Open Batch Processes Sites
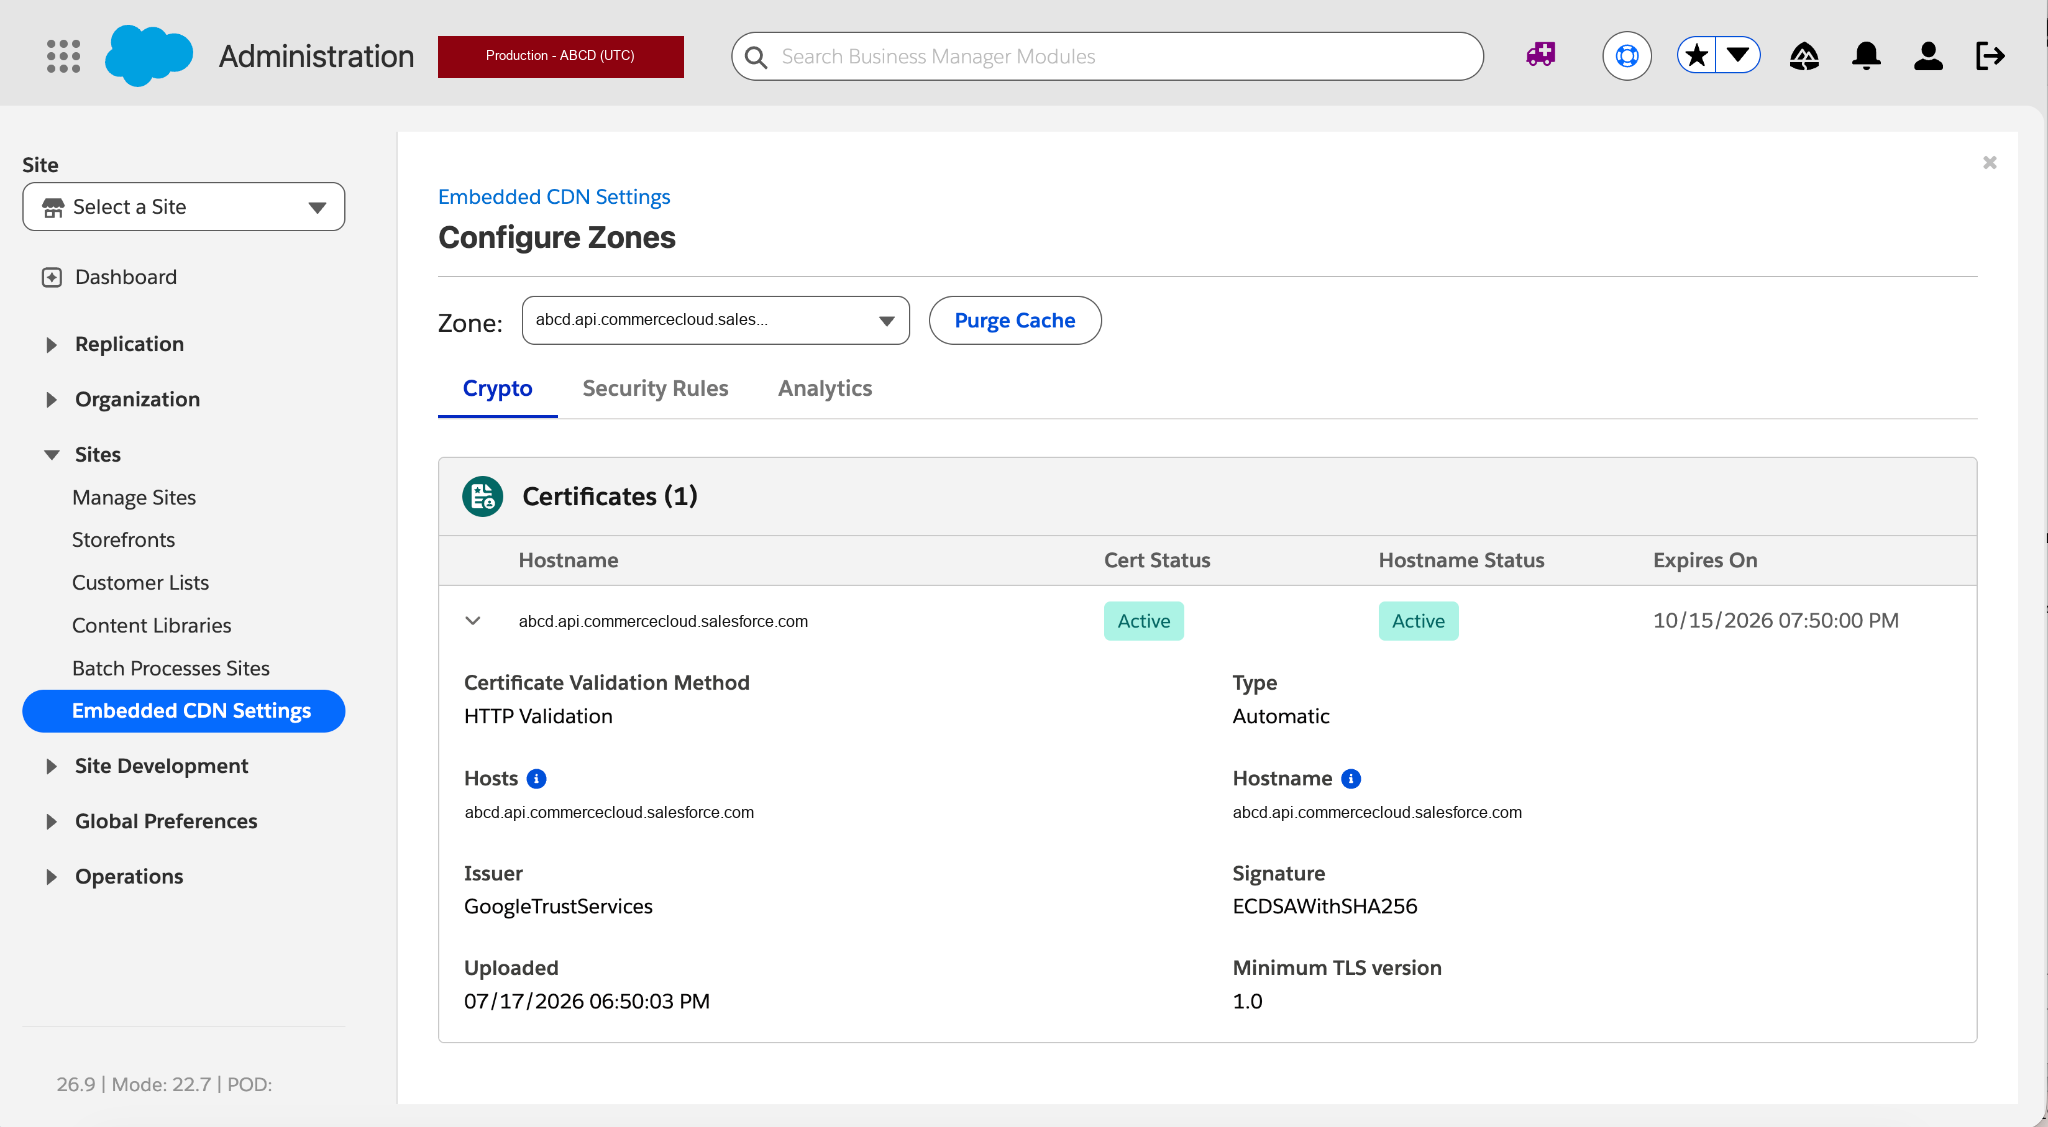The height and width of the screenshot is (1127, 2048). 171,668
